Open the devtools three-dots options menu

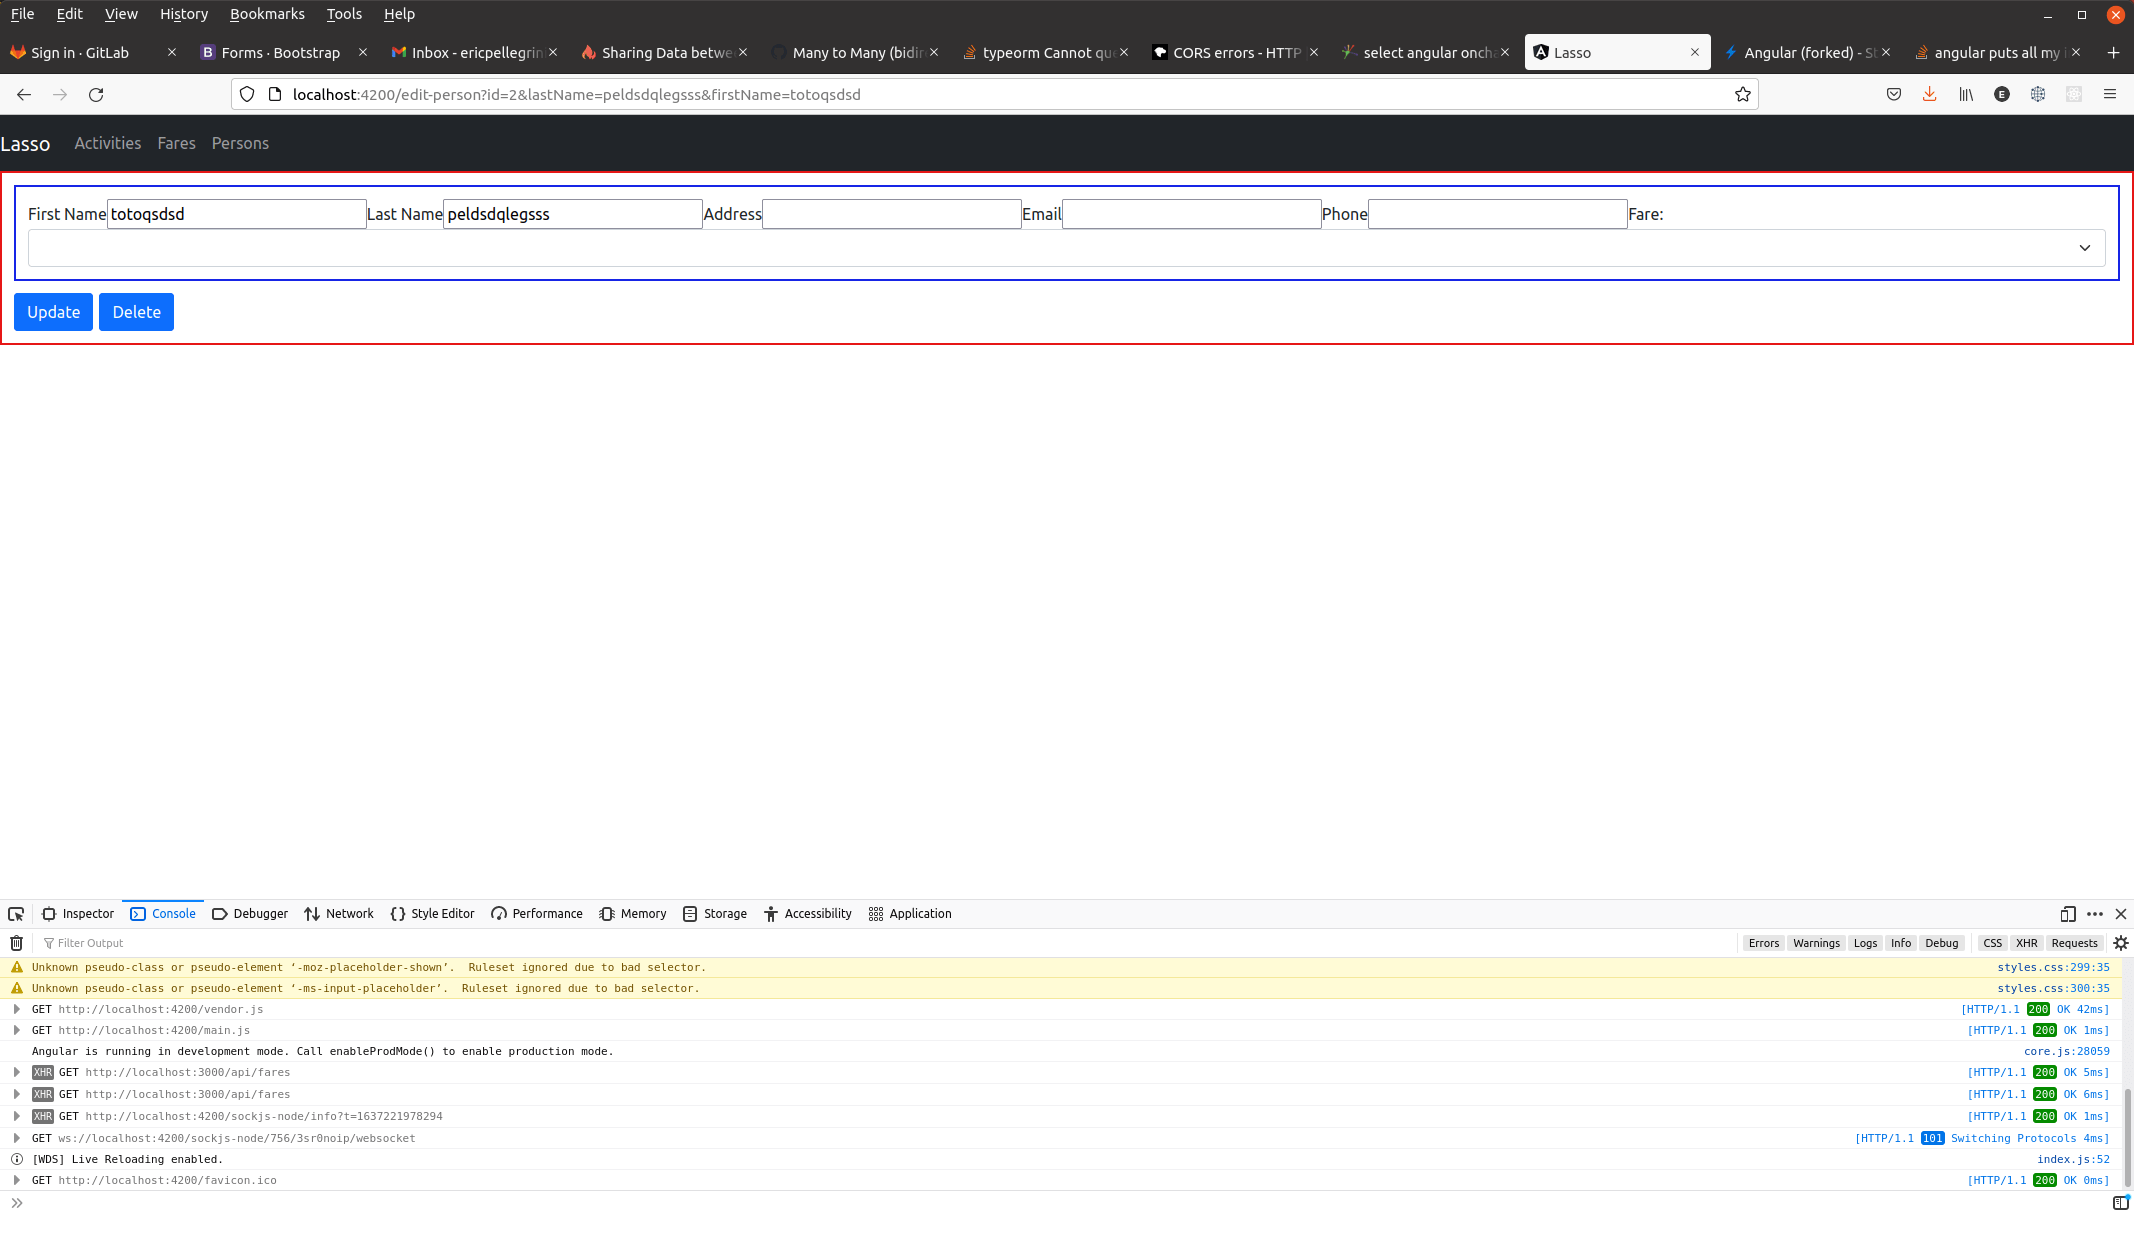(x=2095, y=914)
